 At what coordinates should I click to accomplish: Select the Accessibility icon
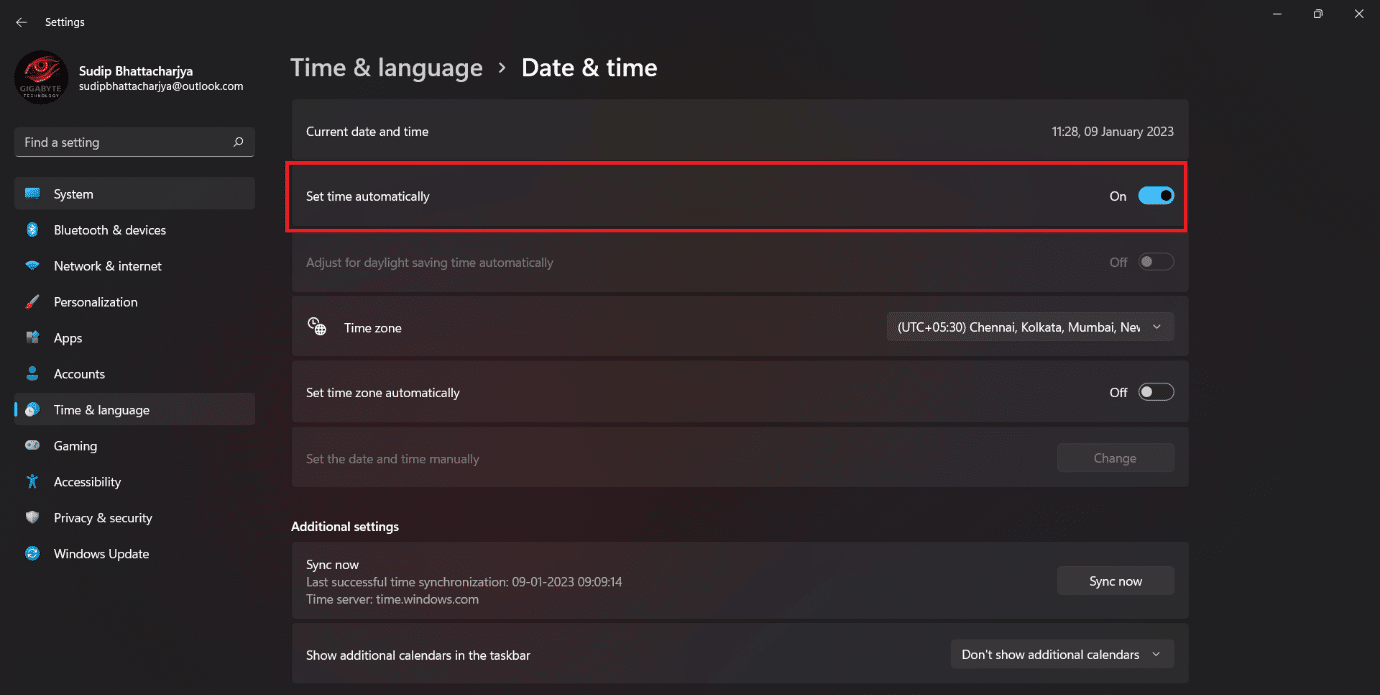(x=32, y=481)
